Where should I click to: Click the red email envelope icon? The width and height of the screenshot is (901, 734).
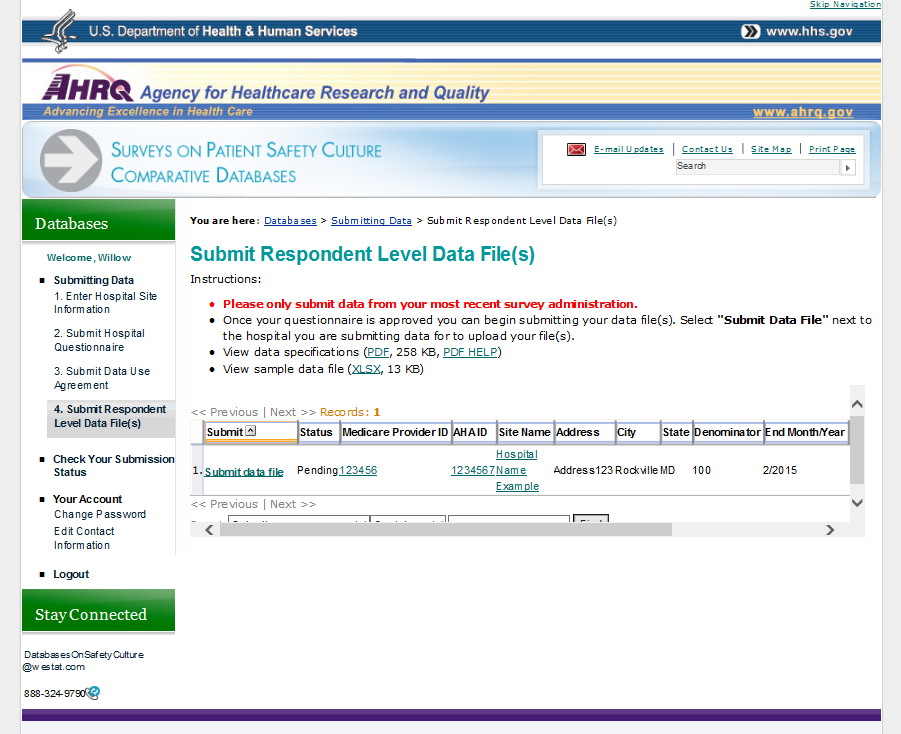[x=576, y=149]
